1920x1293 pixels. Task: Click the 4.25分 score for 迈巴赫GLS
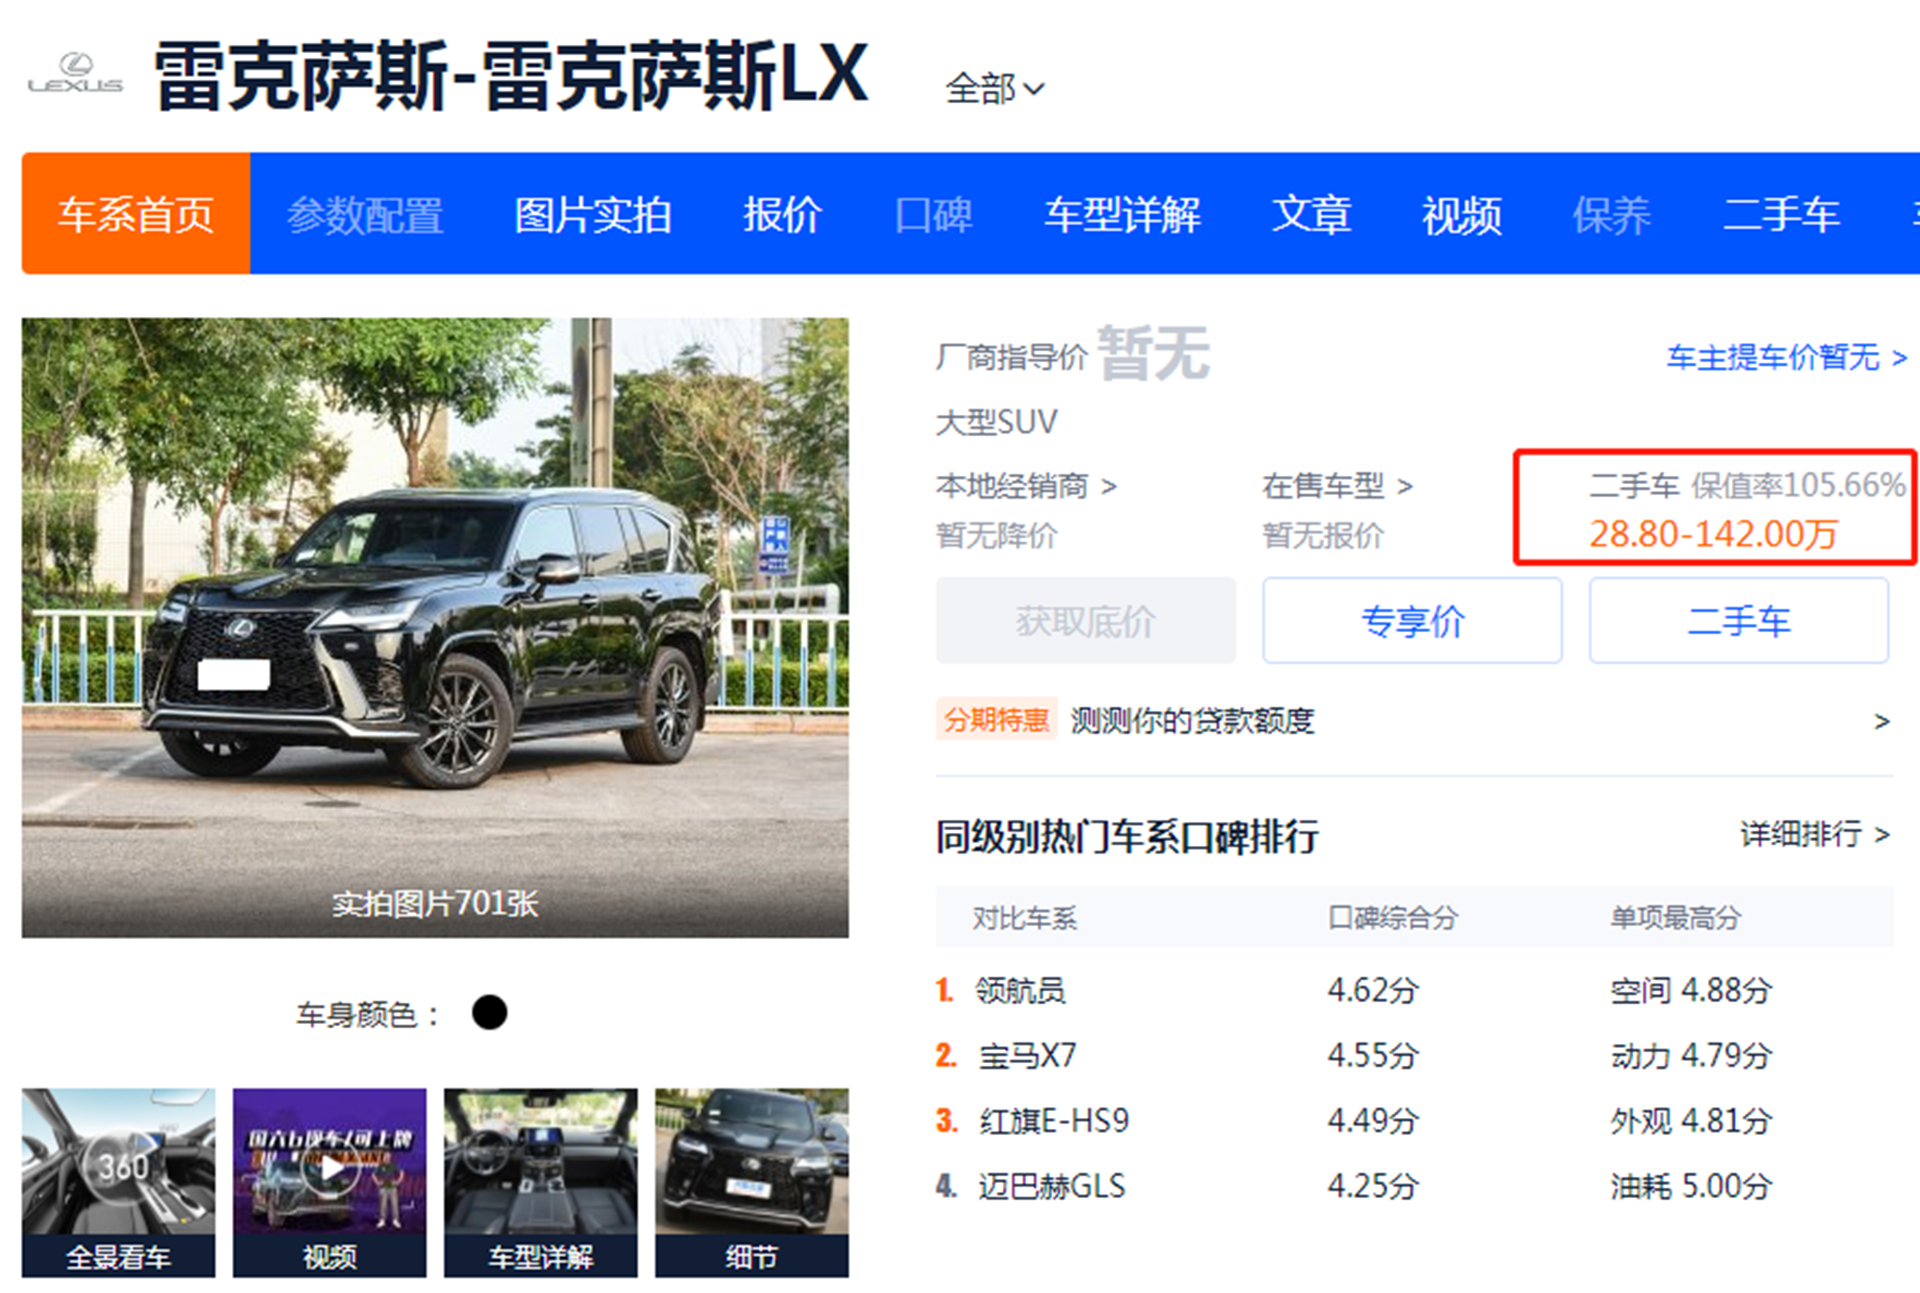click(1373, 1186)
